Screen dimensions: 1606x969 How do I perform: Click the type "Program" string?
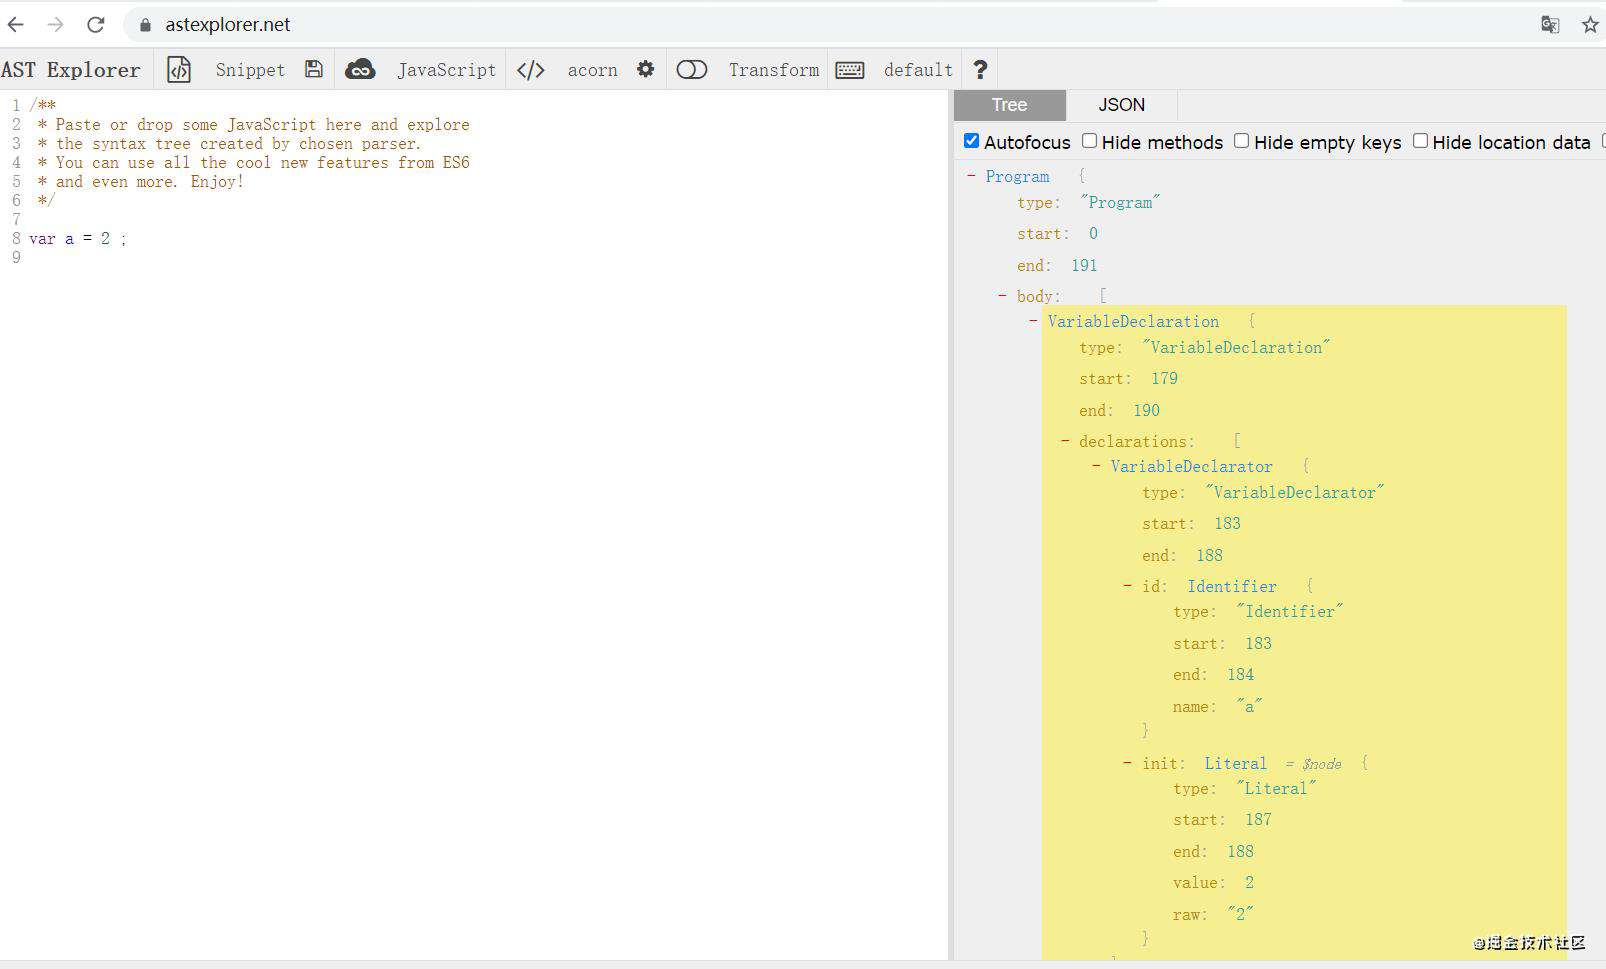[1120, 202]
